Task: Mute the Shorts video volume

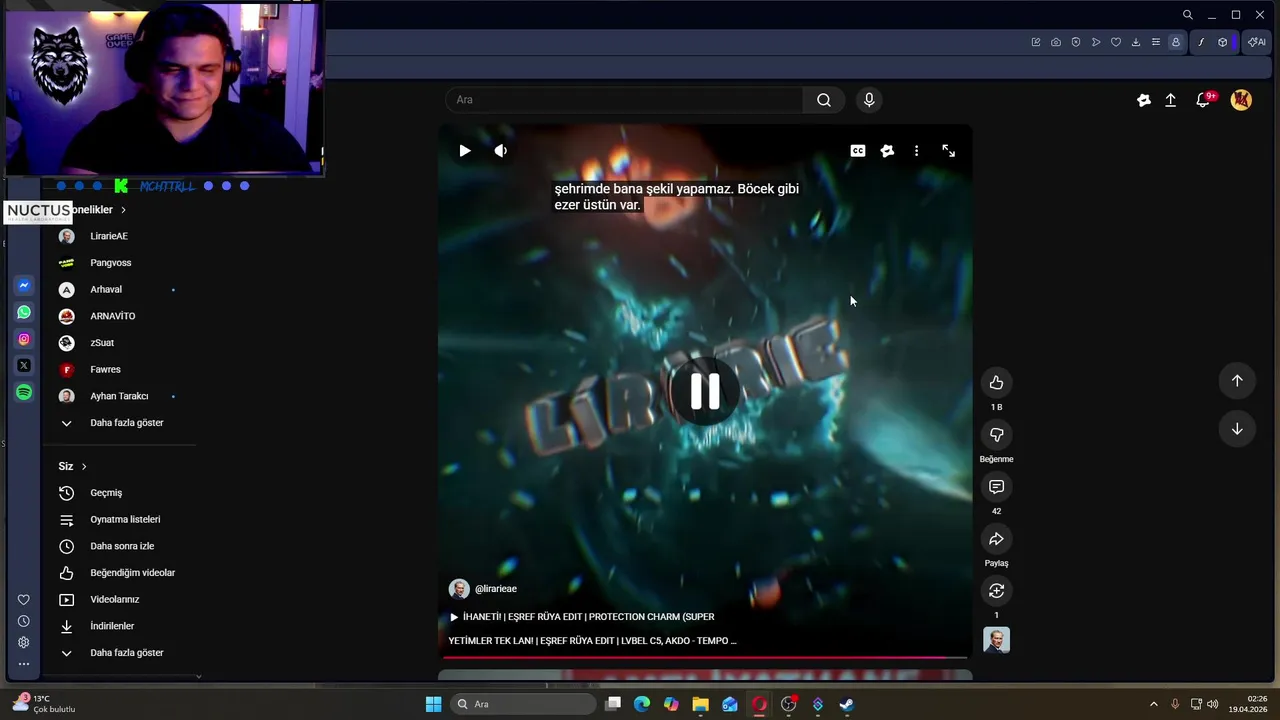Action: (x=501, y=151)
